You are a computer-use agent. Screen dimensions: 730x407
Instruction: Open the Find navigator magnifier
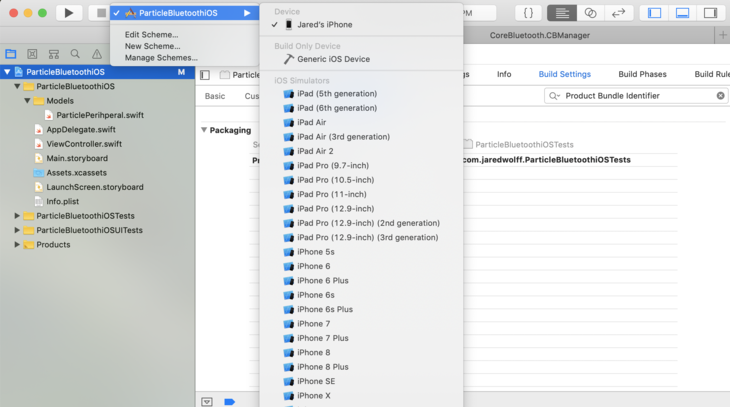[75, 54]
